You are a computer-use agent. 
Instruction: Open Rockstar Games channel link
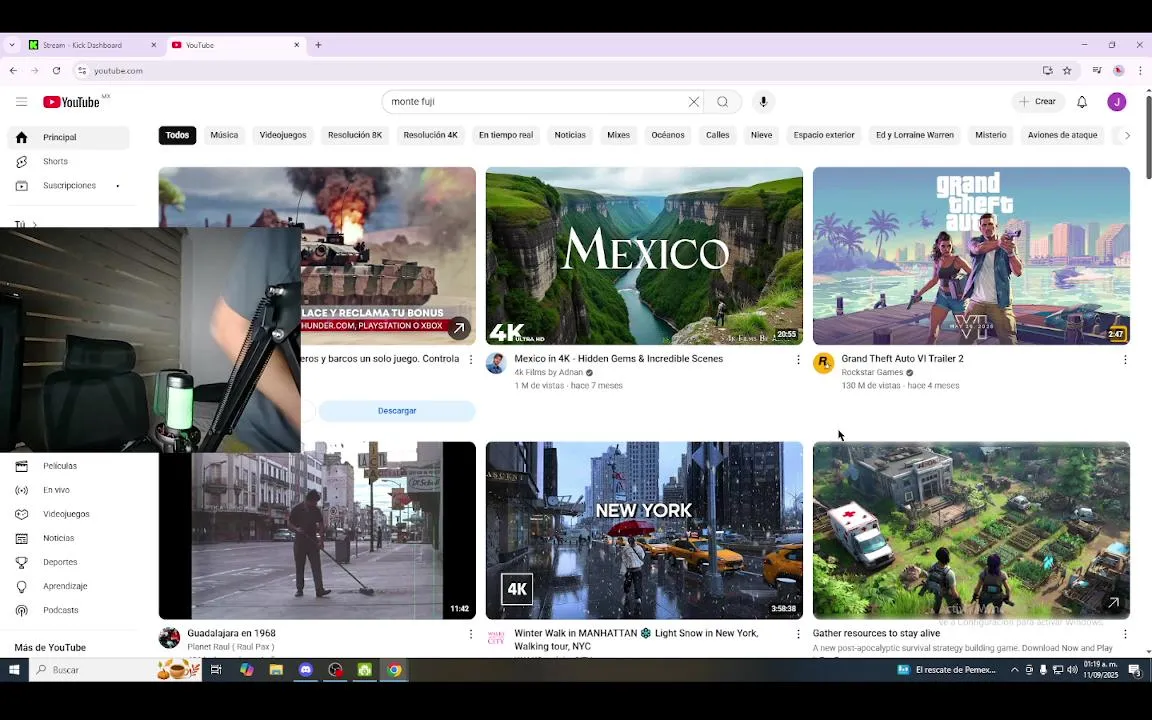(x=872, y=372)
